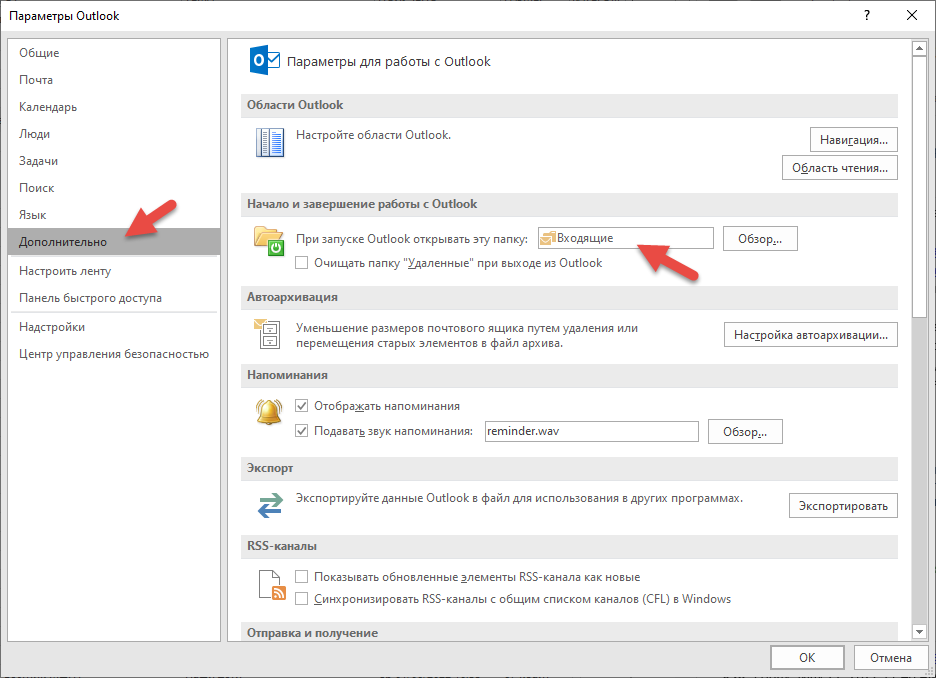The width and height of the screenshot is (936, 678).
Task: Click the Отправка и получение section header
Action: tap(569, 632)
